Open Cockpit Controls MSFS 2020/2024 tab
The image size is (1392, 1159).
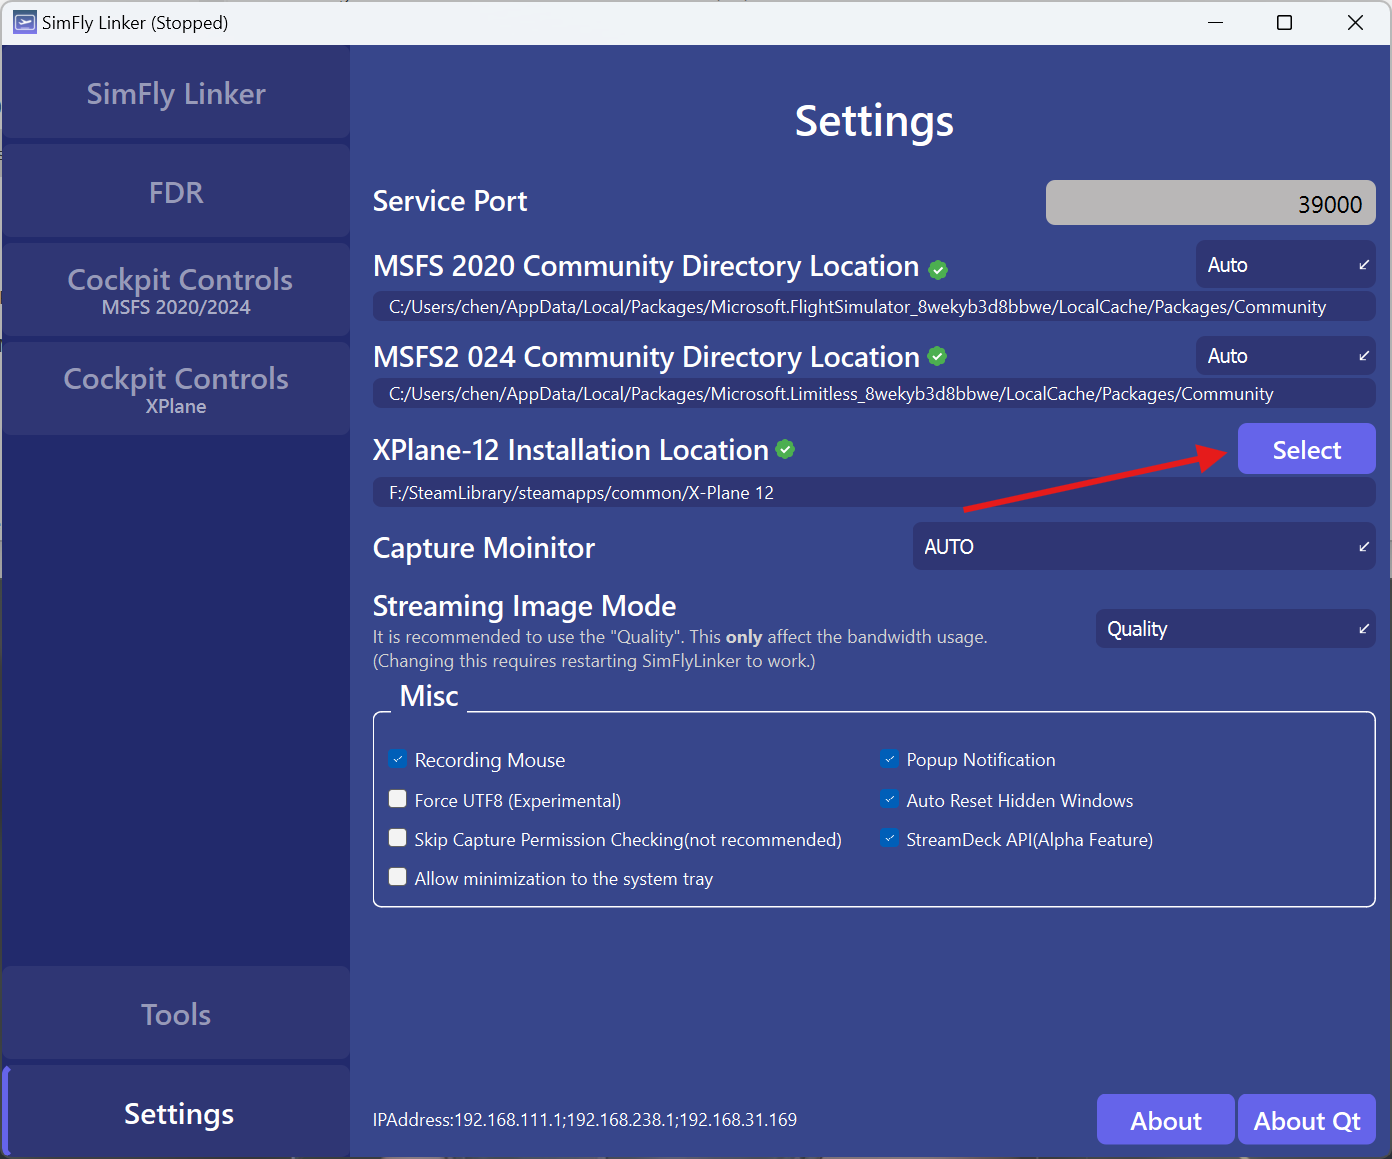click(176, 290)
